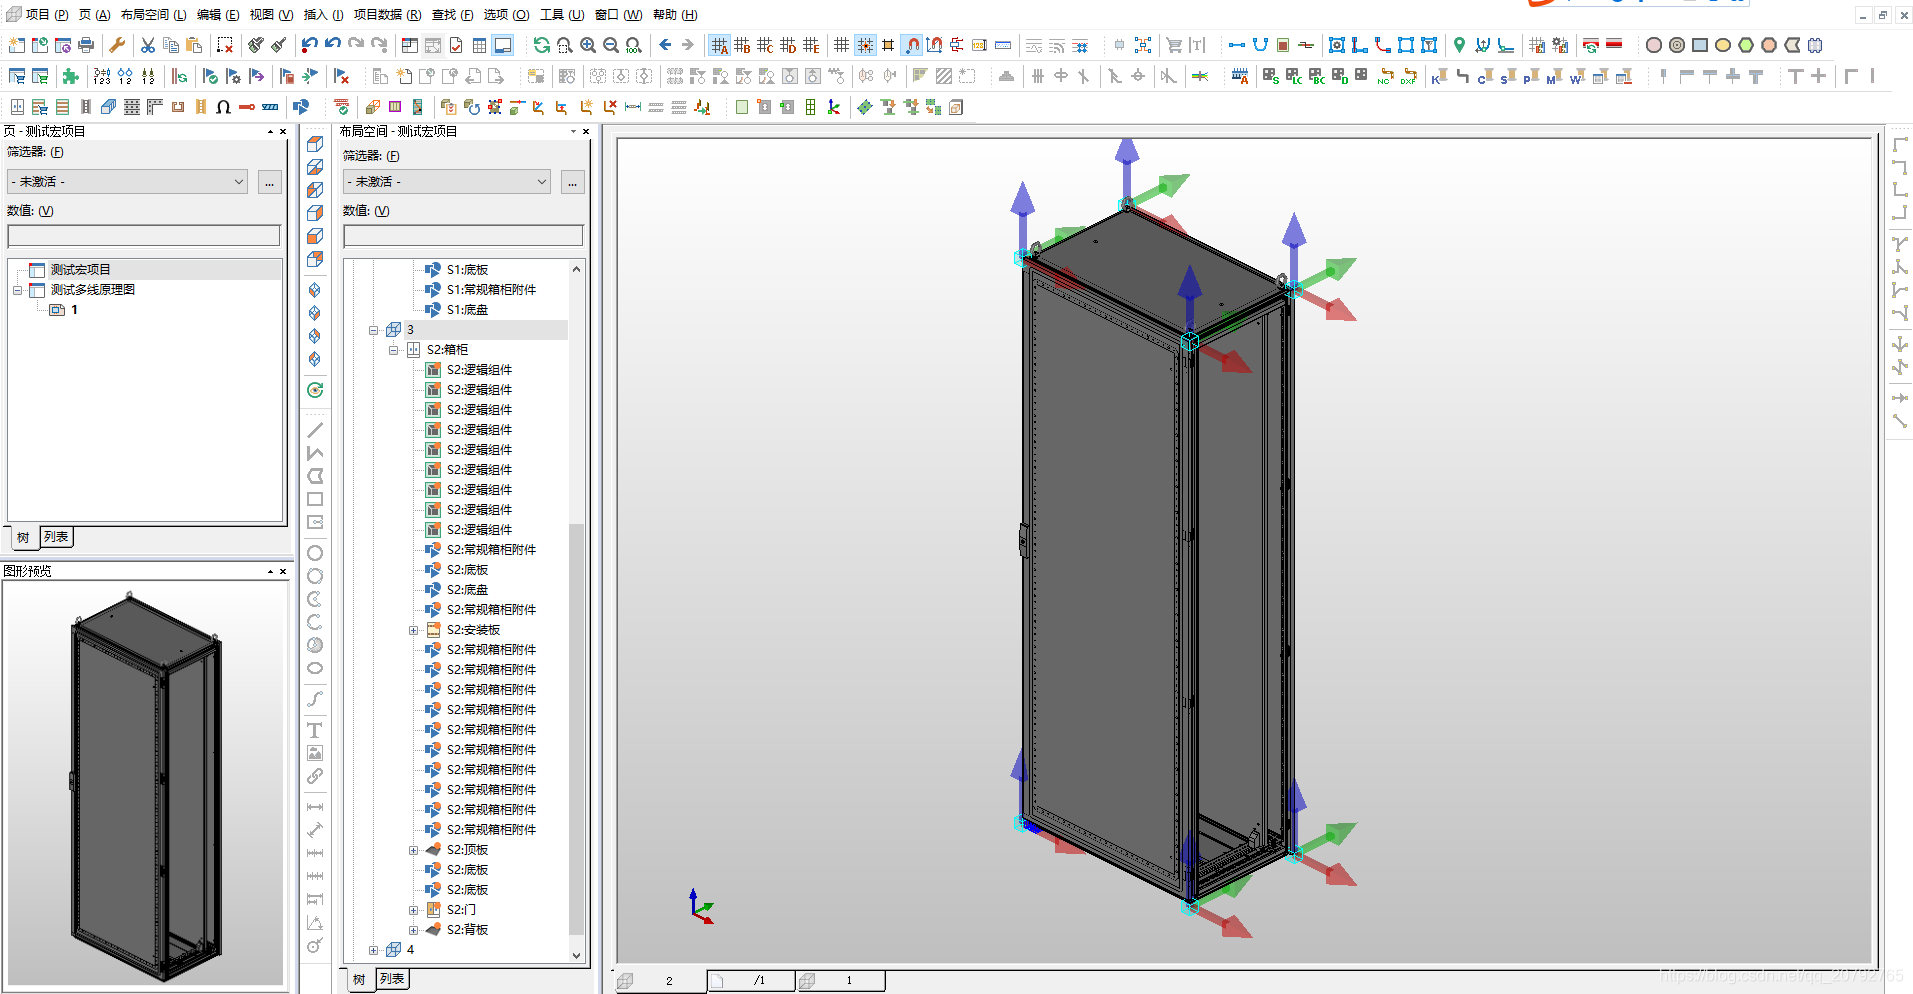Open the 项目数据 menu

[387, 15]
